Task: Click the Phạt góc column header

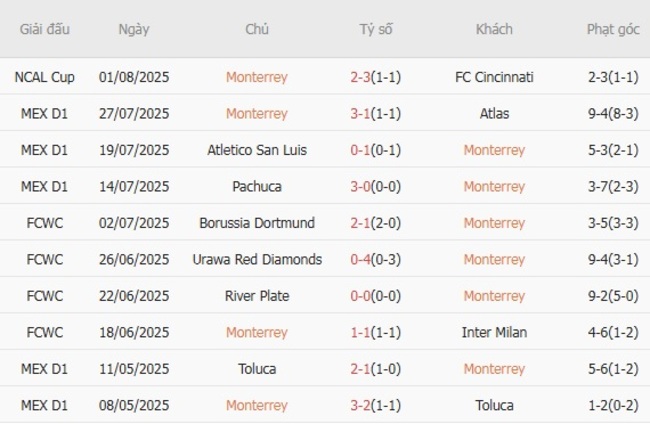Action: tap(613, 29)
